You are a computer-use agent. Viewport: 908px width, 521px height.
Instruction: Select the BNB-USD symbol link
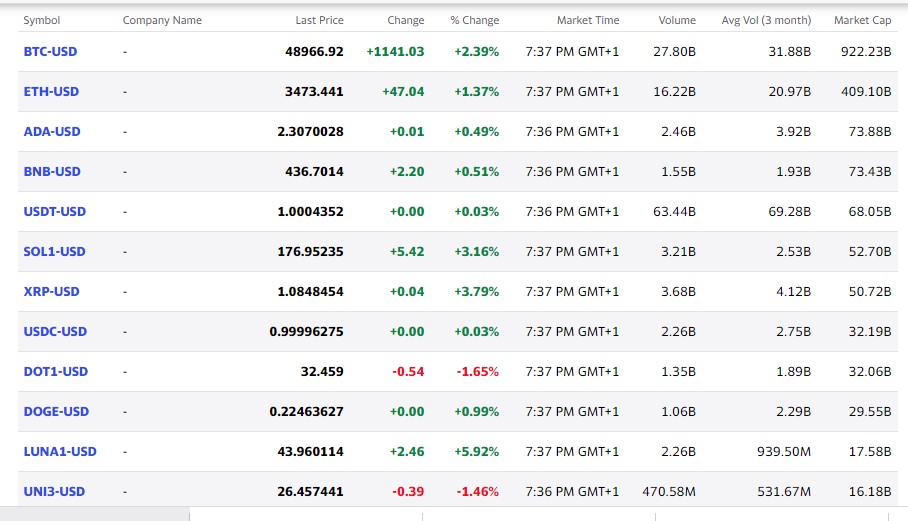tap(52, 171)
